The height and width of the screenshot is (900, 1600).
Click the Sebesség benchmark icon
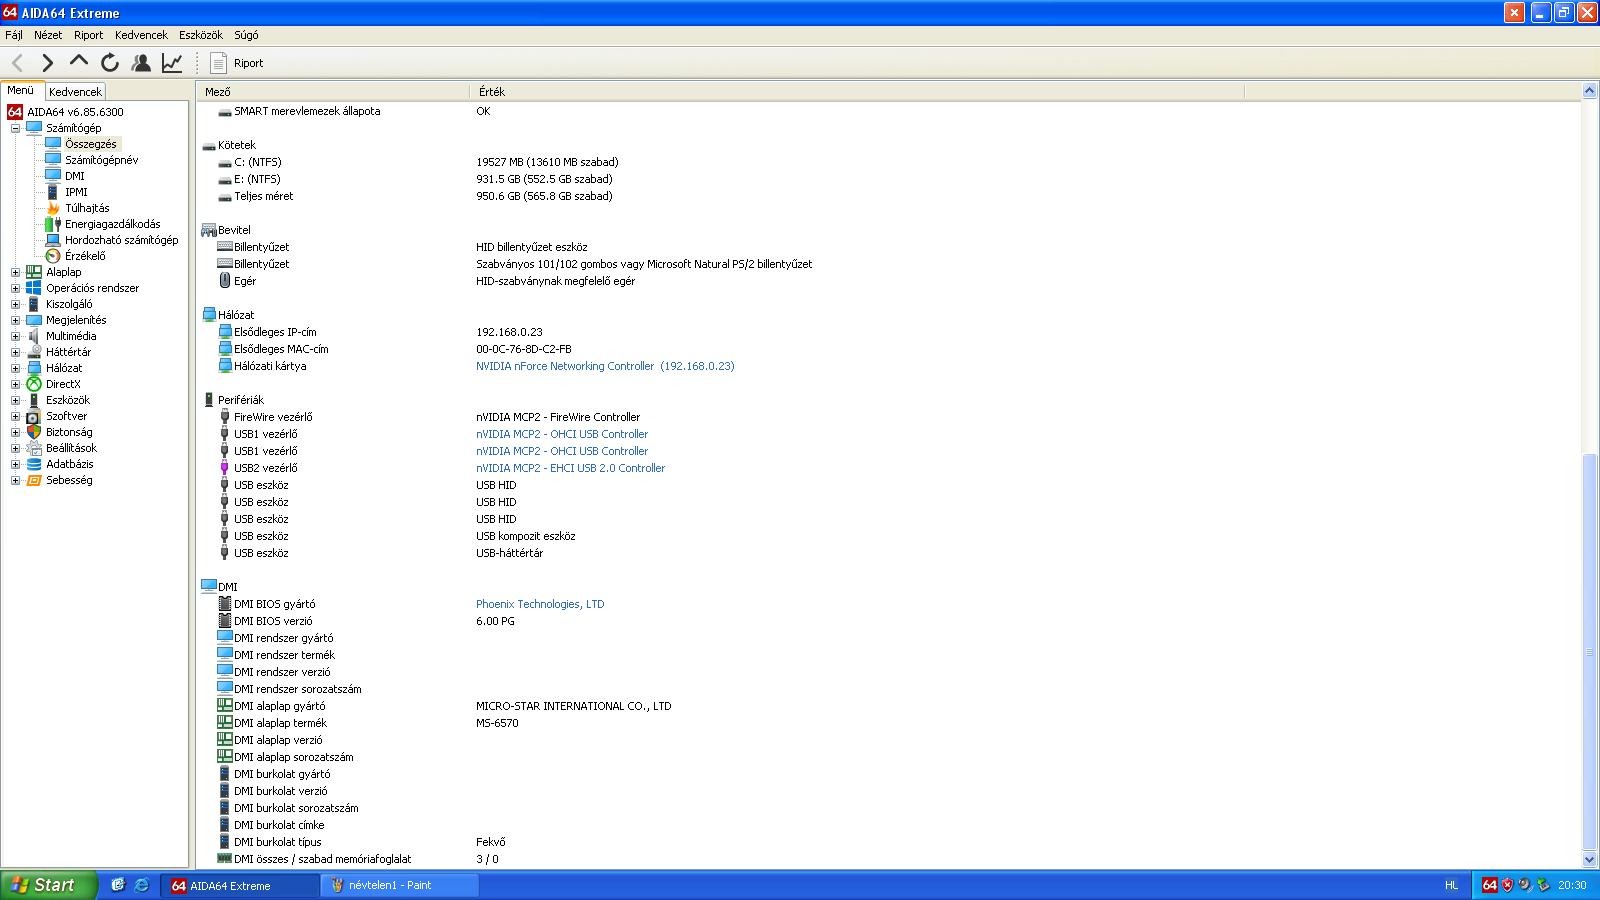[x=34, y=480]
